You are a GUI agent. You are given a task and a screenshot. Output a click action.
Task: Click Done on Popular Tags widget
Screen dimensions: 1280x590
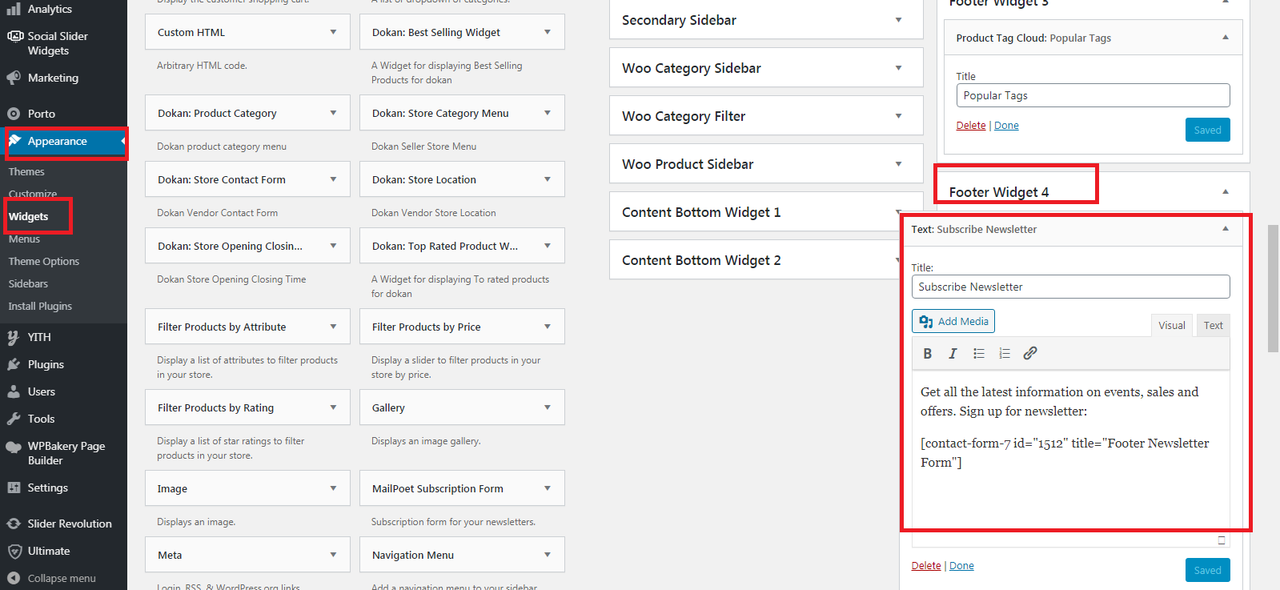[x=1006, y=126]
